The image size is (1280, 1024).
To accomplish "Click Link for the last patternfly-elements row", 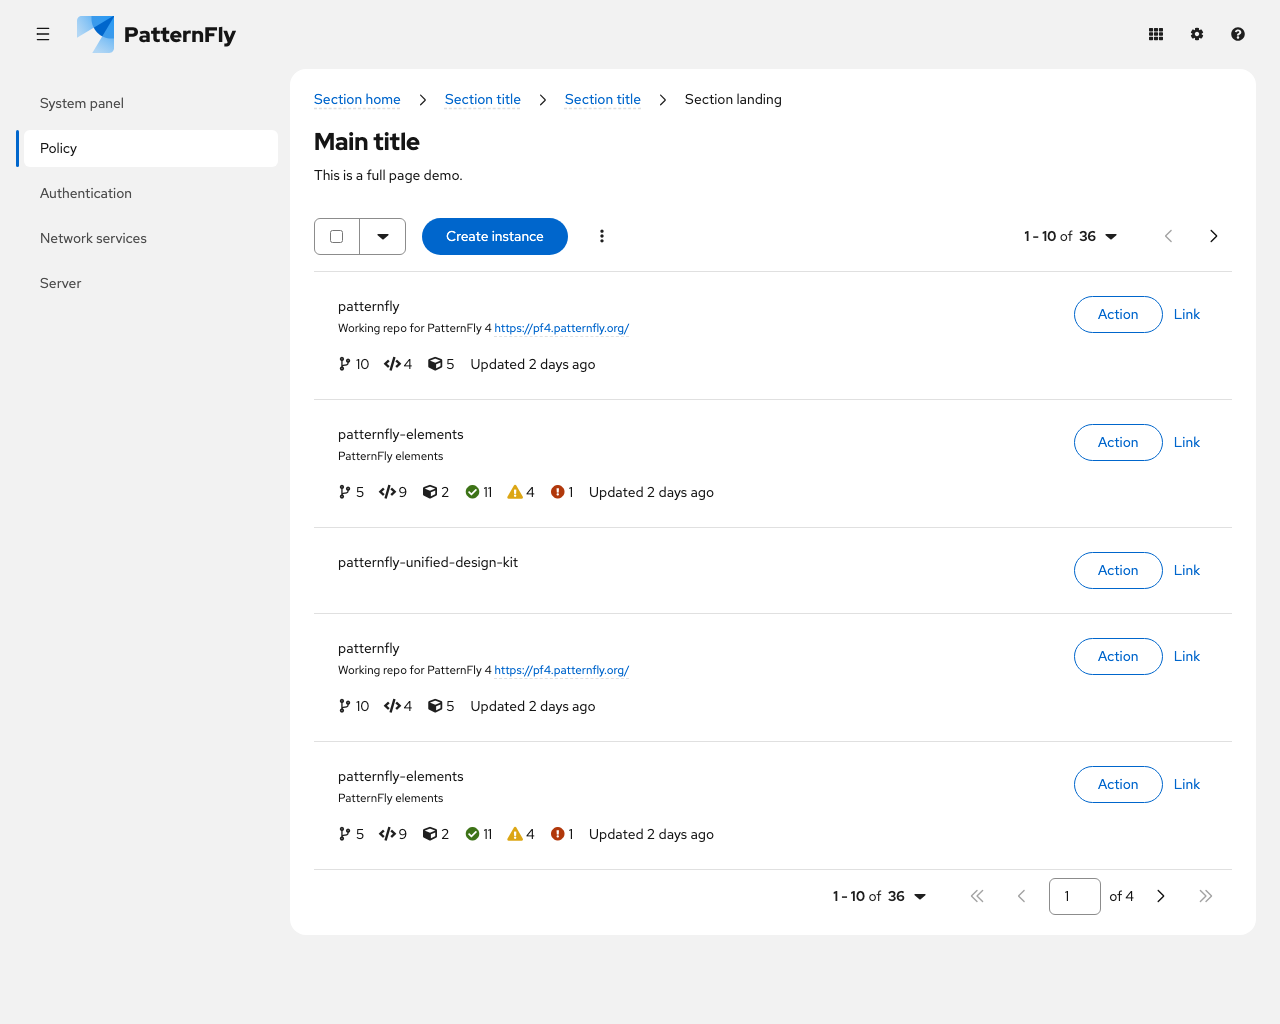I will (1187, 784).
